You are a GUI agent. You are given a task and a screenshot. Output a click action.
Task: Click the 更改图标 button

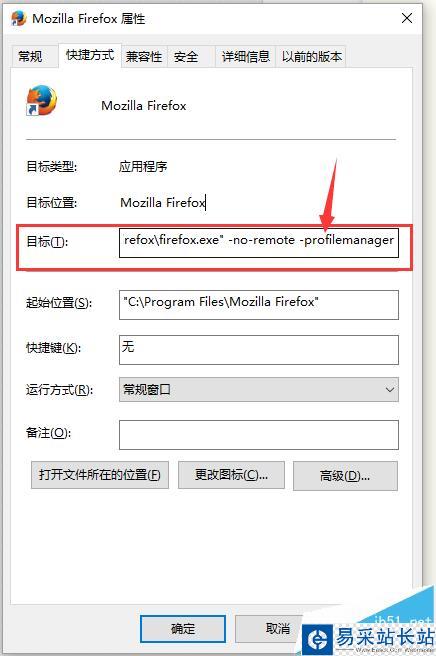(231, 475)
